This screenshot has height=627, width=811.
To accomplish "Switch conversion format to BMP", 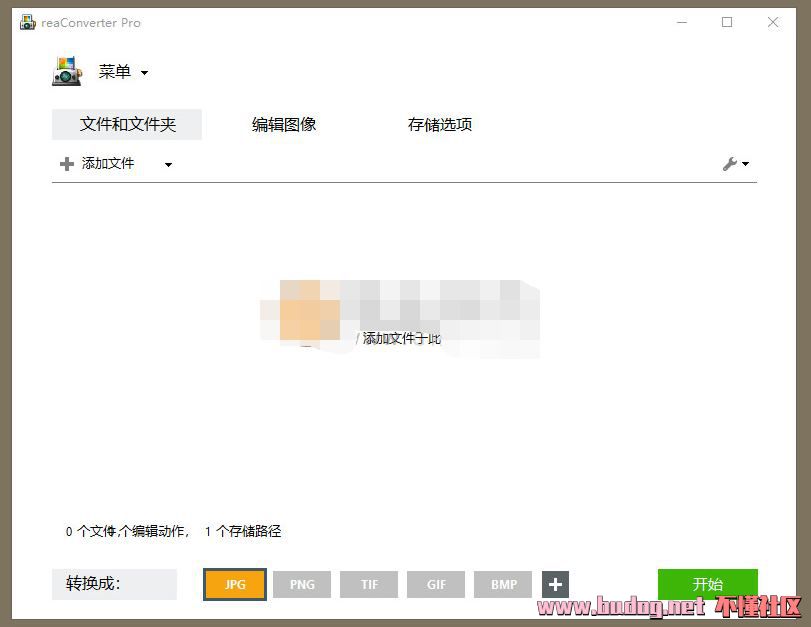I will 504,585.
